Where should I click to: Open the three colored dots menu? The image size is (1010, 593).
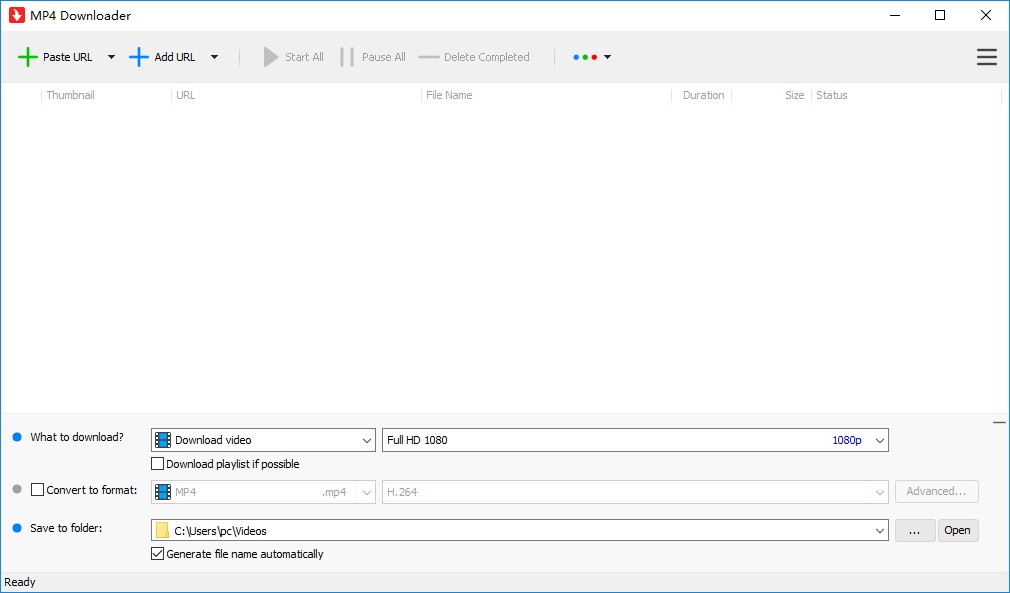(591, 57)
